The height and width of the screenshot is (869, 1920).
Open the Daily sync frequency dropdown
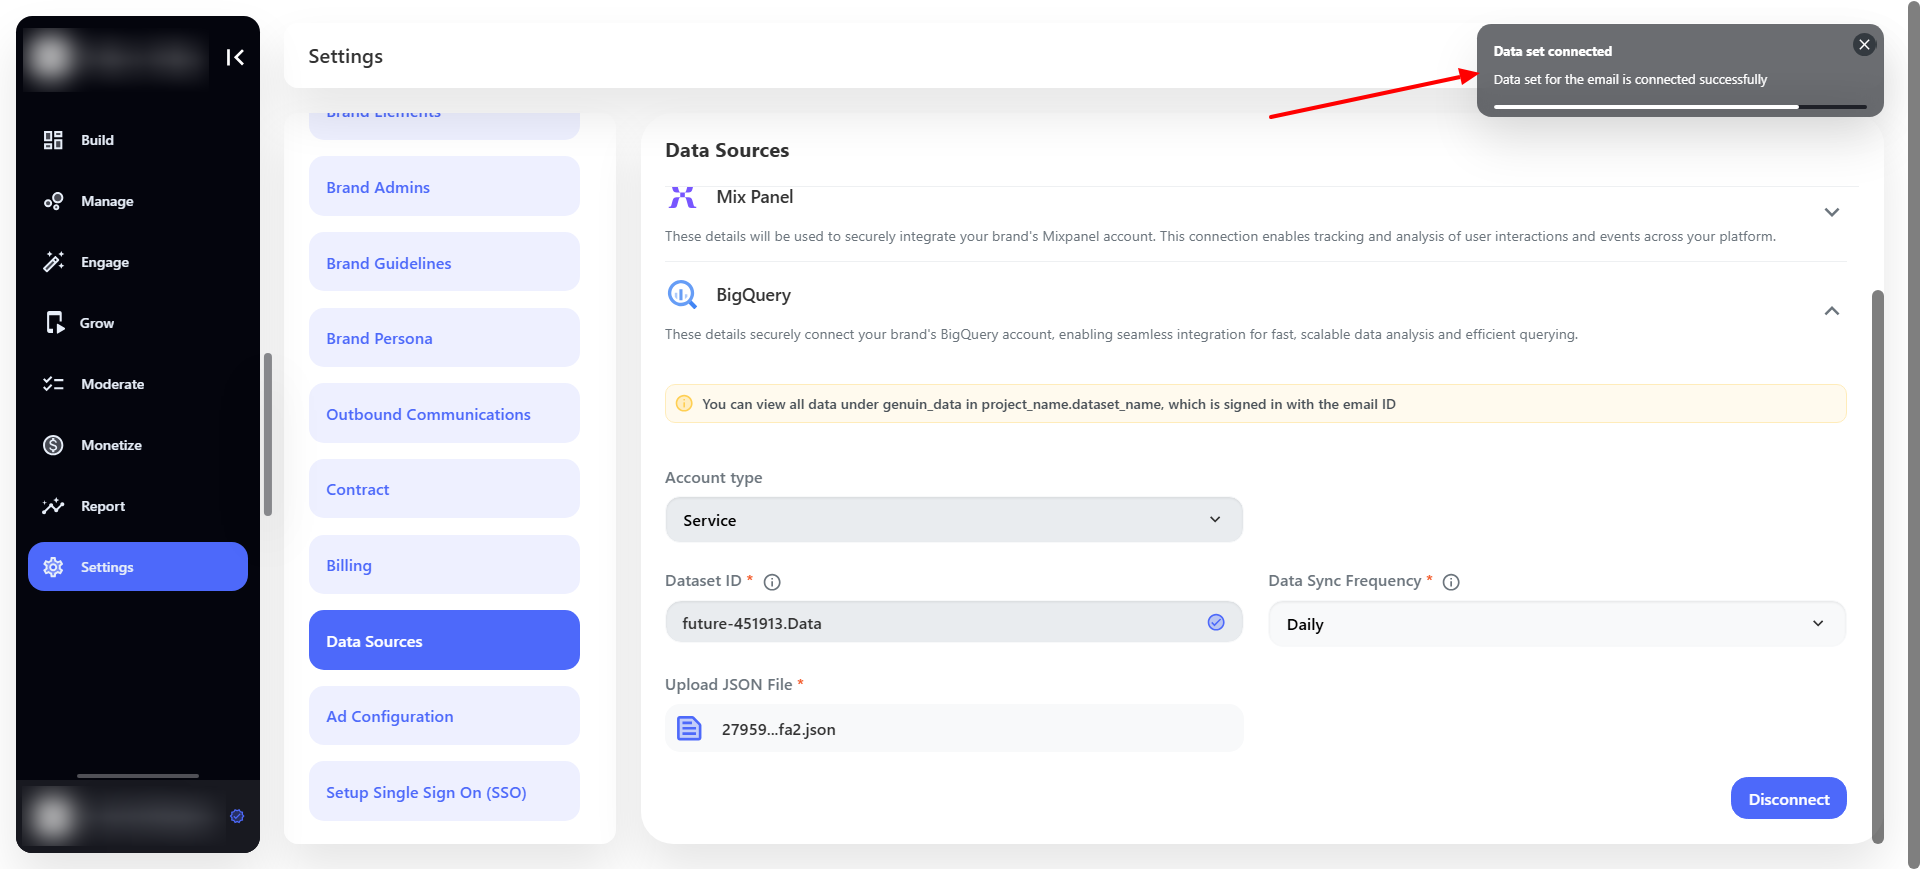[1557, 624]
